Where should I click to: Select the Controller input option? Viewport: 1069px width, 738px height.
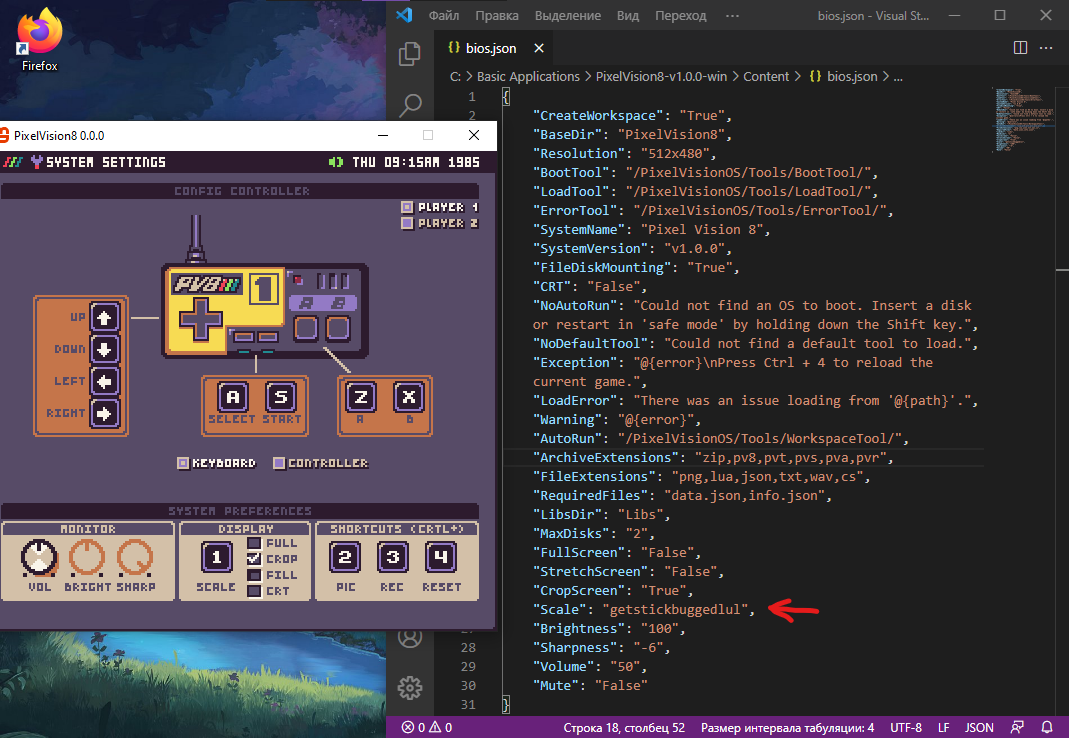(279, 463)
